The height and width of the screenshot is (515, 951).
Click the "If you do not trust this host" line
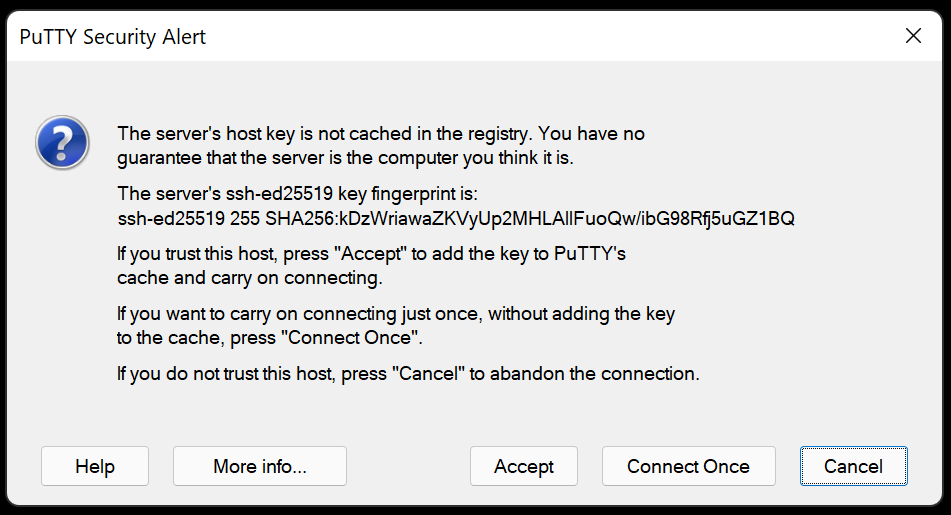pos(408,374)
